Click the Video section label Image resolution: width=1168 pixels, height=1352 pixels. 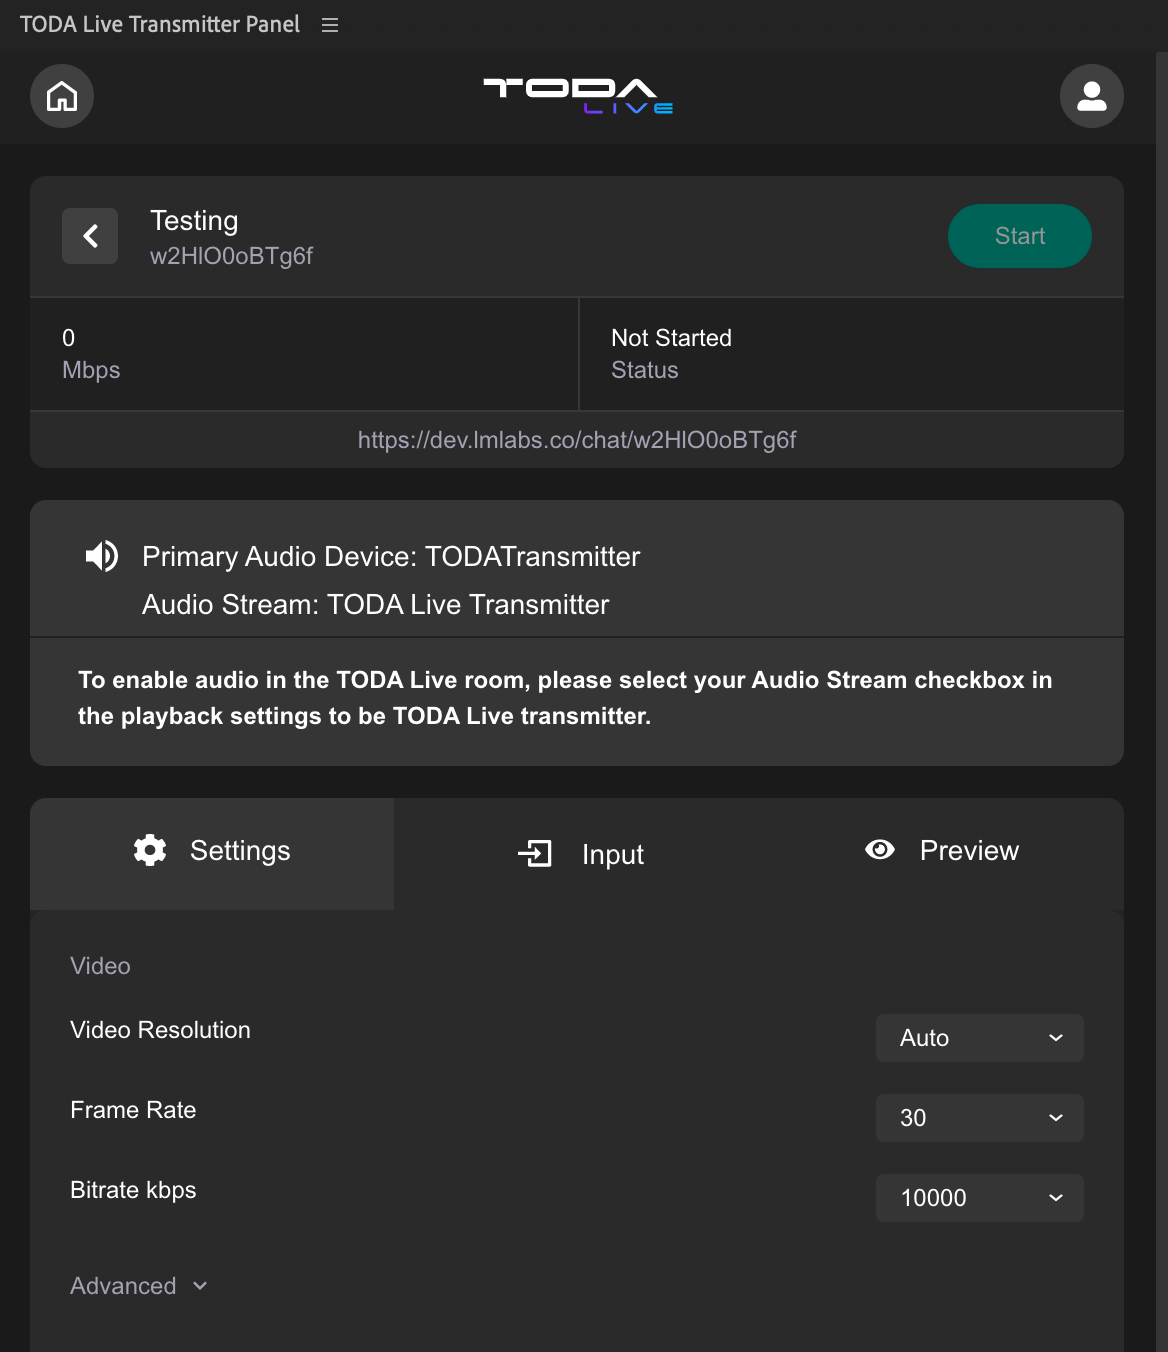click(100, 966)
